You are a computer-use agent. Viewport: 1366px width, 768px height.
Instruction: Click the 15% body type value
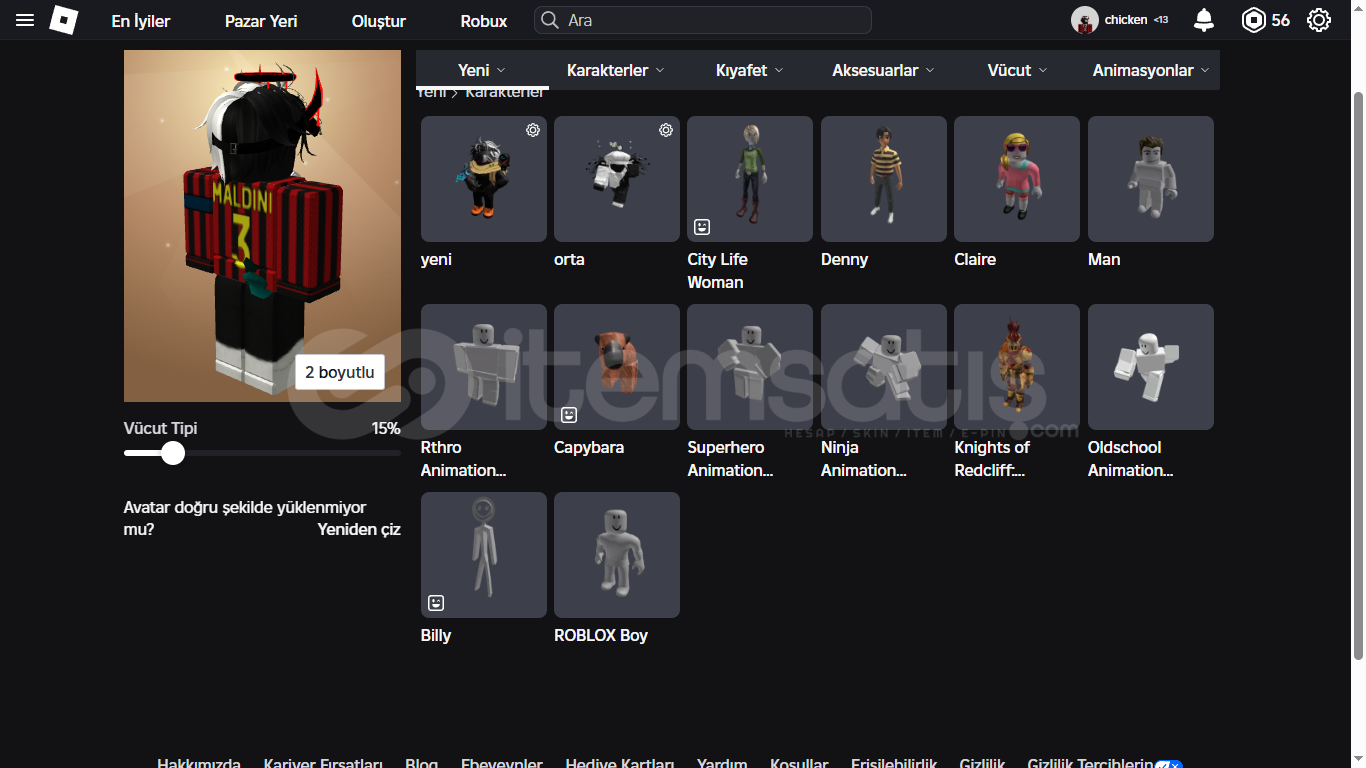(386, 428)
